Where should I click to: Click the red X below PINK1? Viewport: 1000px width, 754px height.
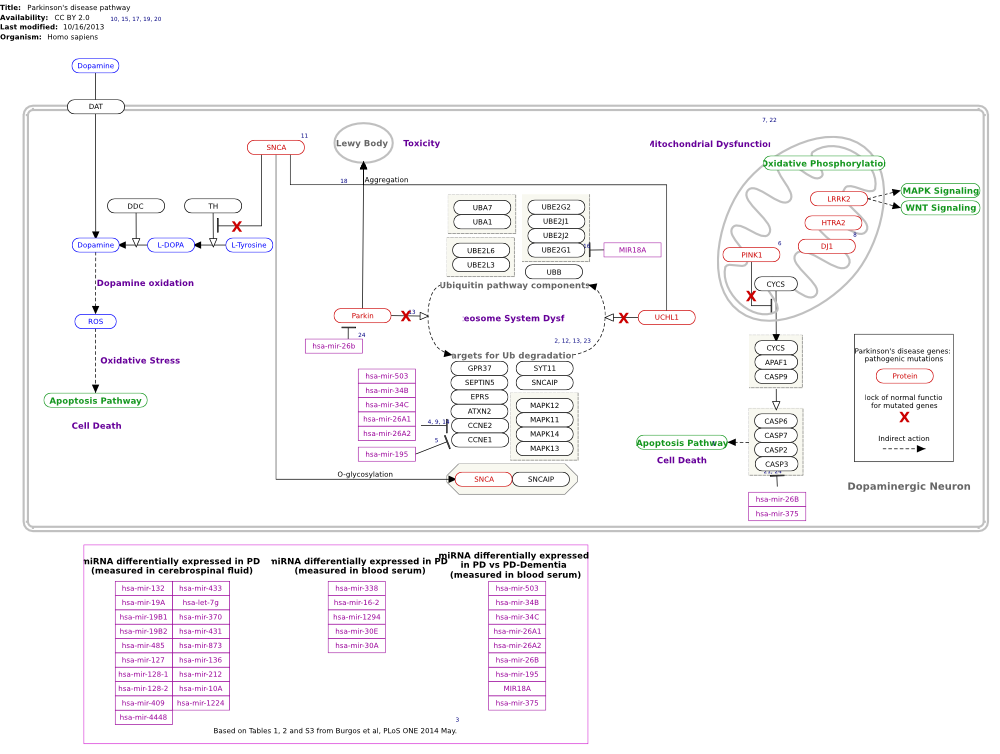pos(751,297)
